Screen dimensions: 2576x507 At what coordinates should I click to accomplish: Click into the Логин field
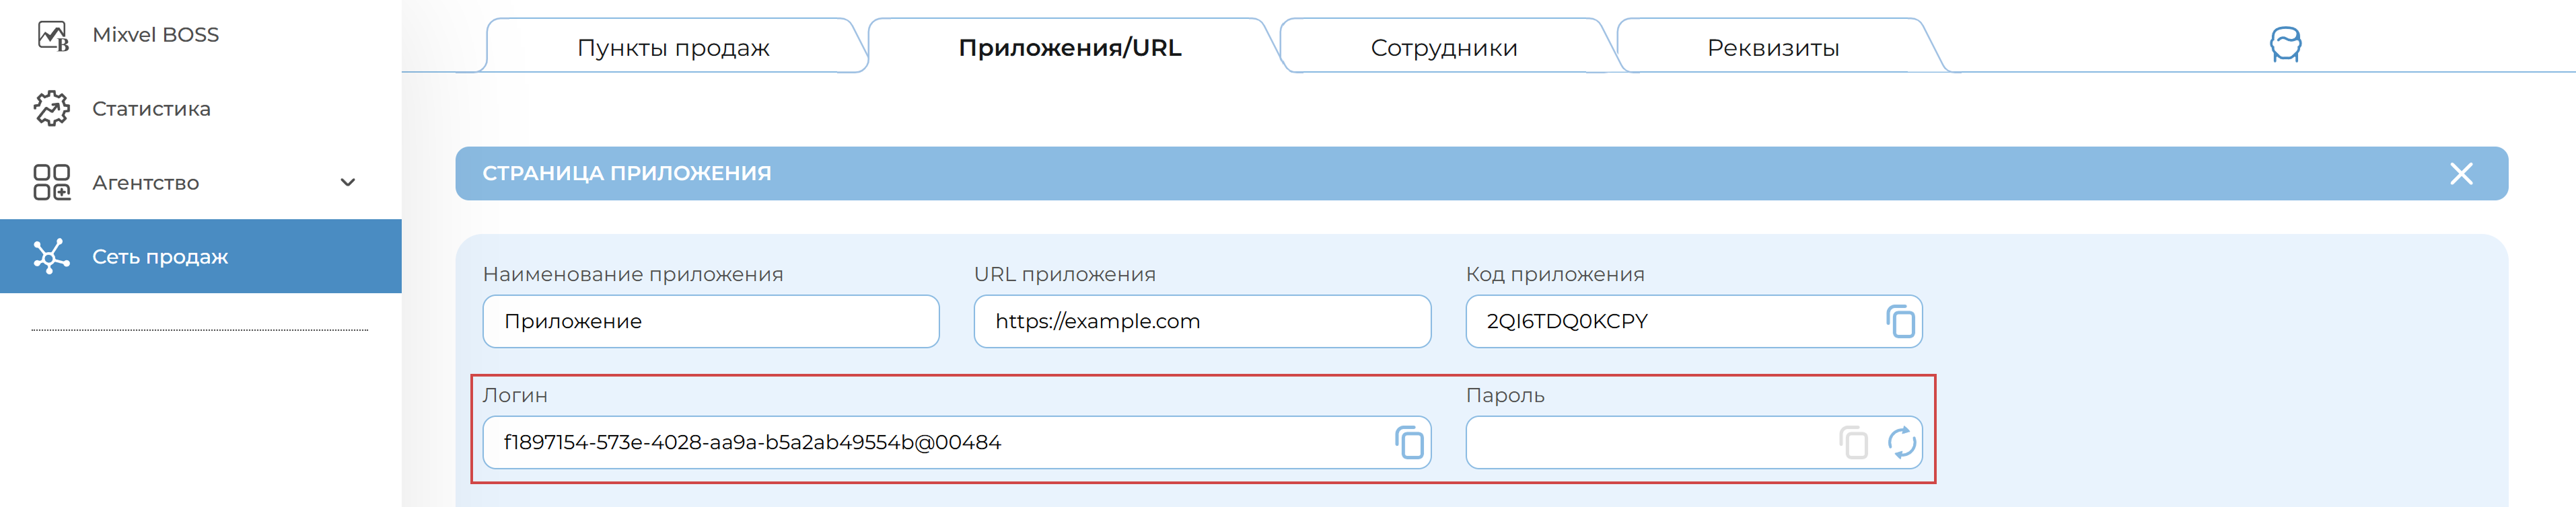point(930,443)
